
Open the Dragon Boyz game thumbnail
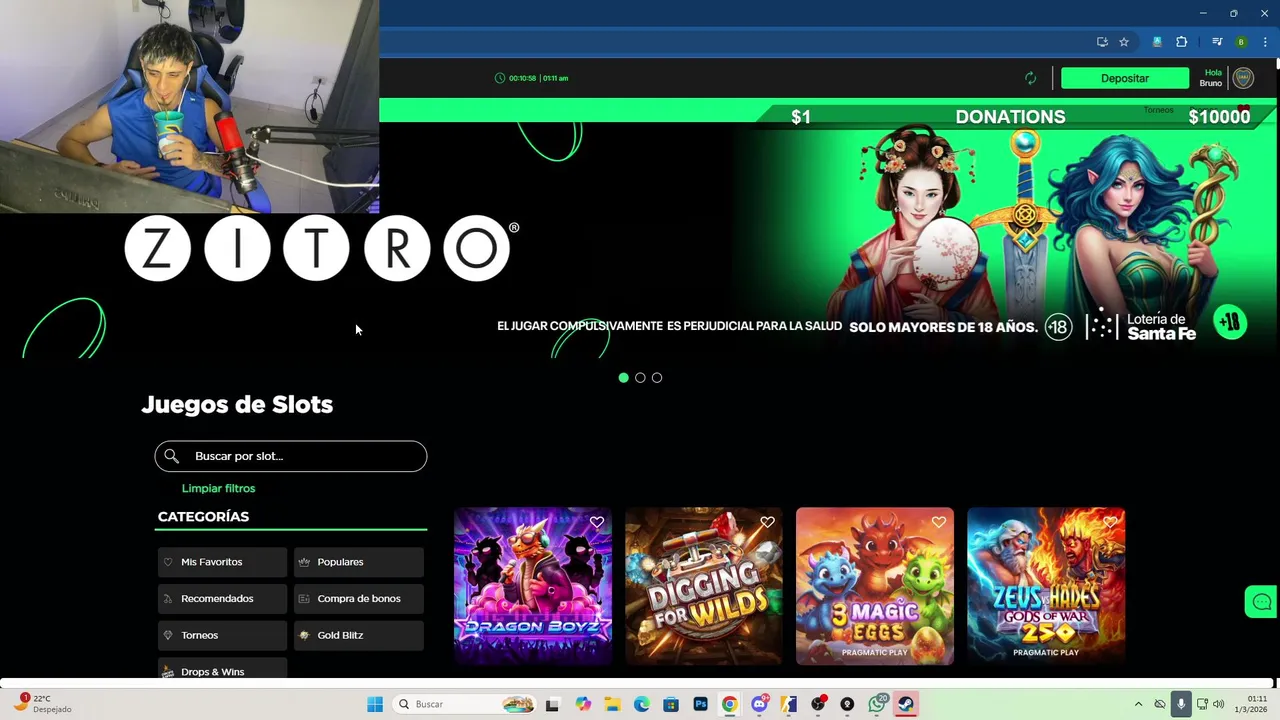click(533, 586)
